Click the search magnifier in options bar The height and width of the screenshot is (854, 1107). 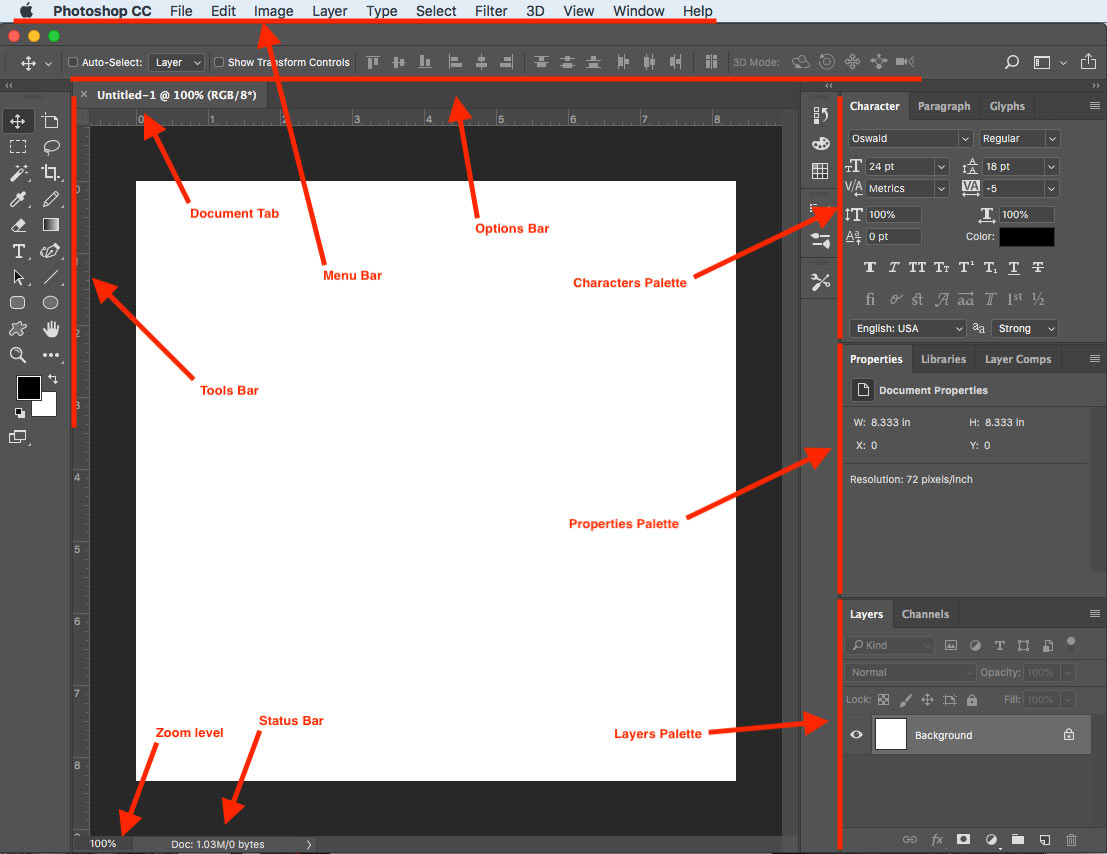coord(1012,62)
